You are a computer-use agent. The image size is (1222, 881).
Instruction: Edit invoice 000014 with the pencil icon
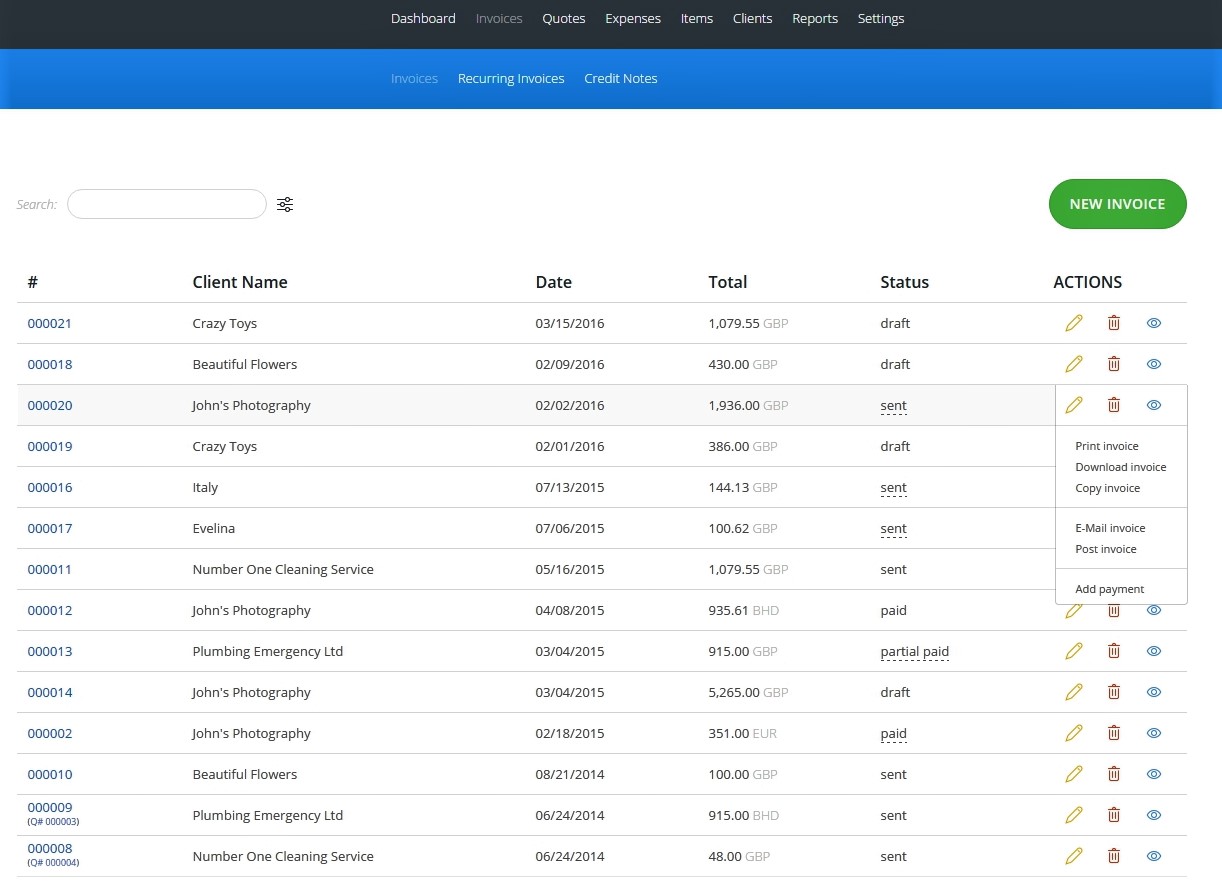pyautogui.click(x=1074, y=692)
